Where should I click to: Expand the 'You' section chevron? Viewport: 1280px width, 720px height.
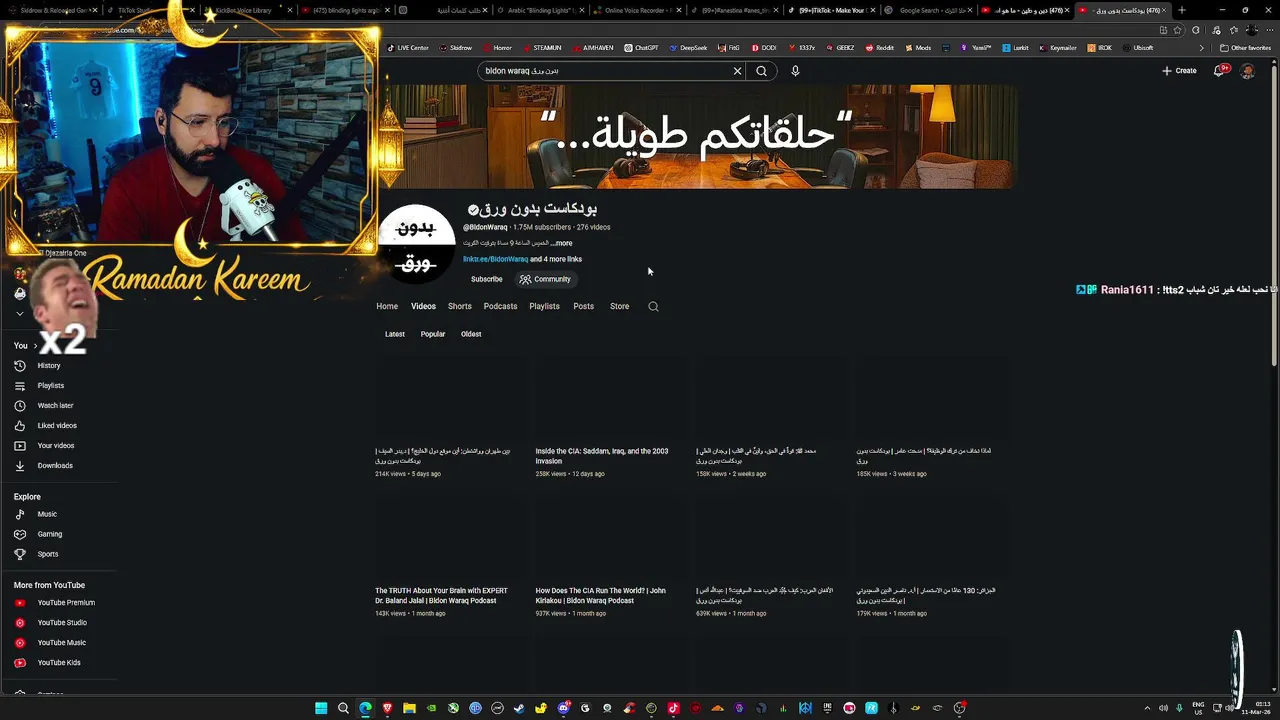[x=36, y=346]
